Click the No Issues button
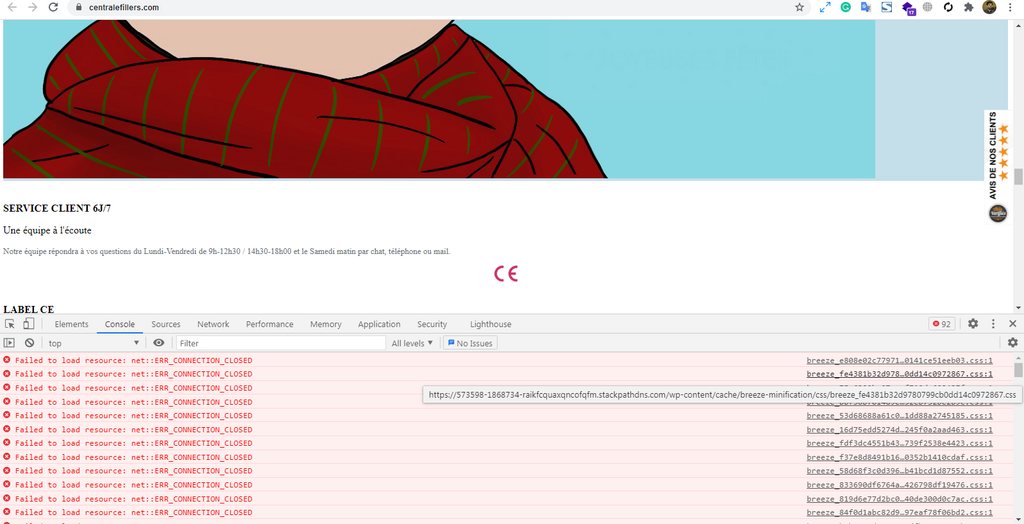 coord(470,343)
